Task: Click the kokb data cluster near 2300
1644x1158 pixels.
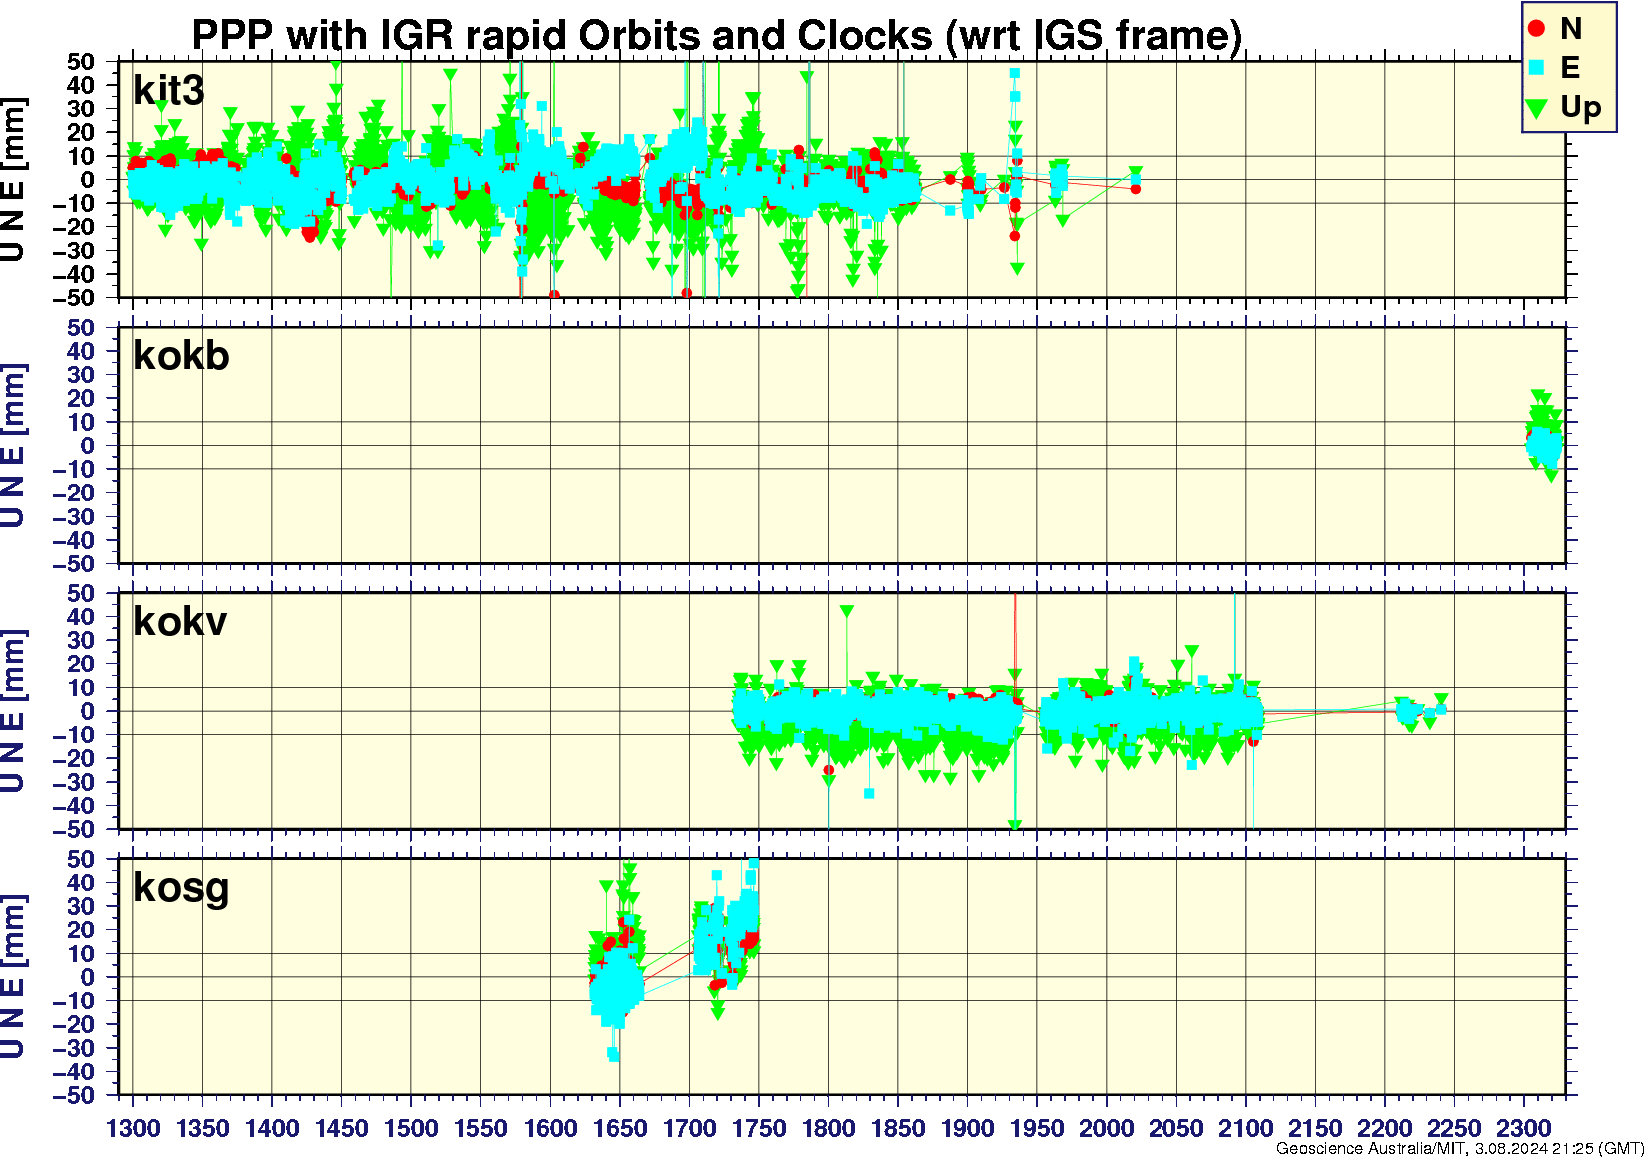Action: pyautogui.click(x=1544, y=435)
